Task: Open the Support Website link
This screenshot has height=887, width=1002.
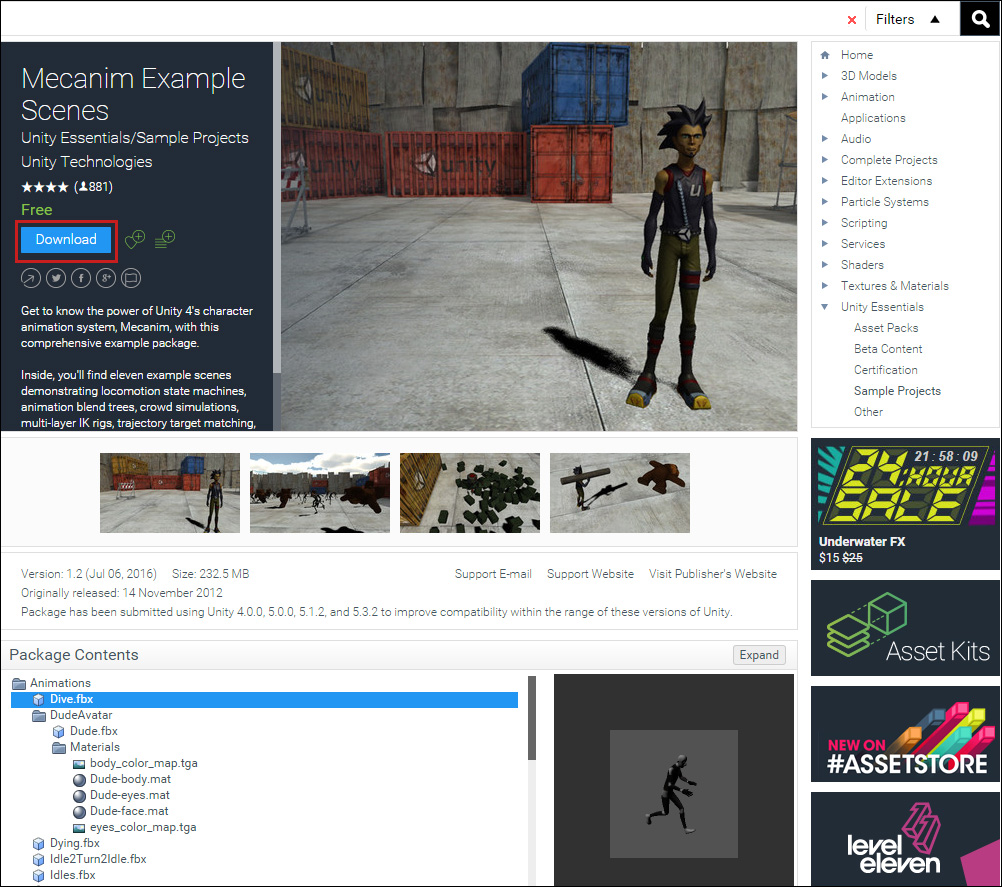Action: click(x=590, y=574)
